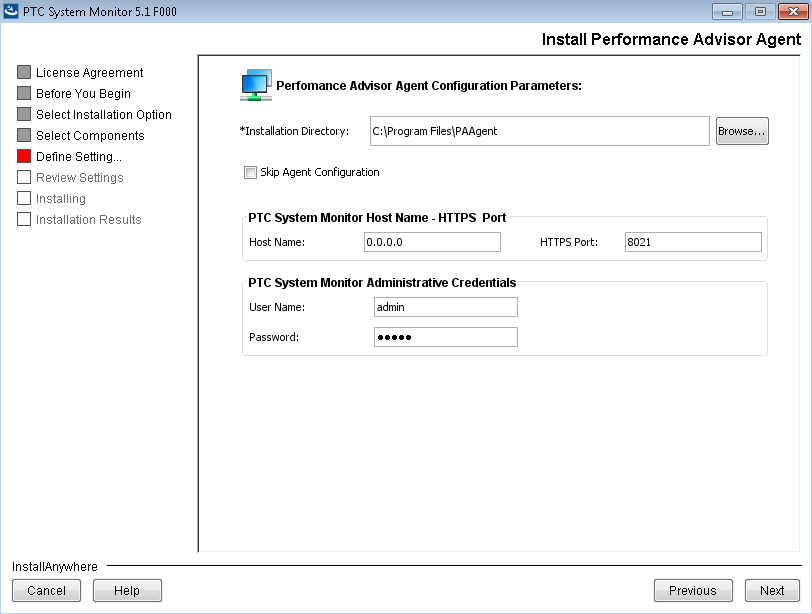
Task: Click the Previous button
Action: [x=693, y=590]
